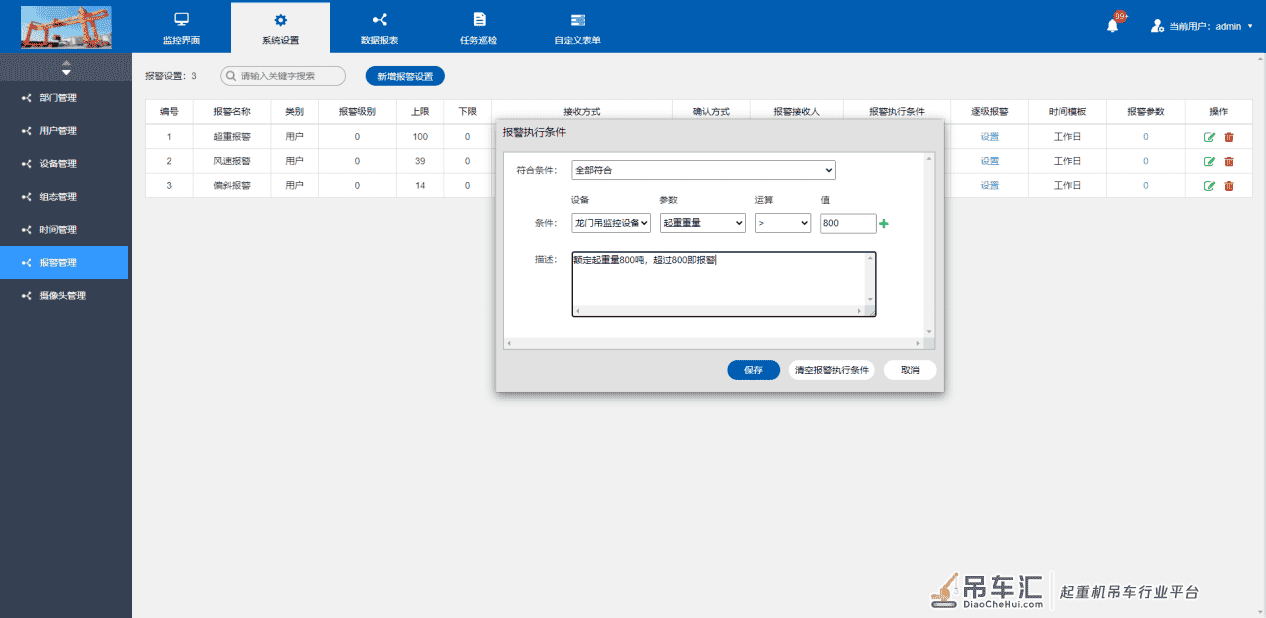The height and width of the screenshot is (618, 1266).
Task: Edit the 偏斜报警 row
Action: (x=1209, y=186)
